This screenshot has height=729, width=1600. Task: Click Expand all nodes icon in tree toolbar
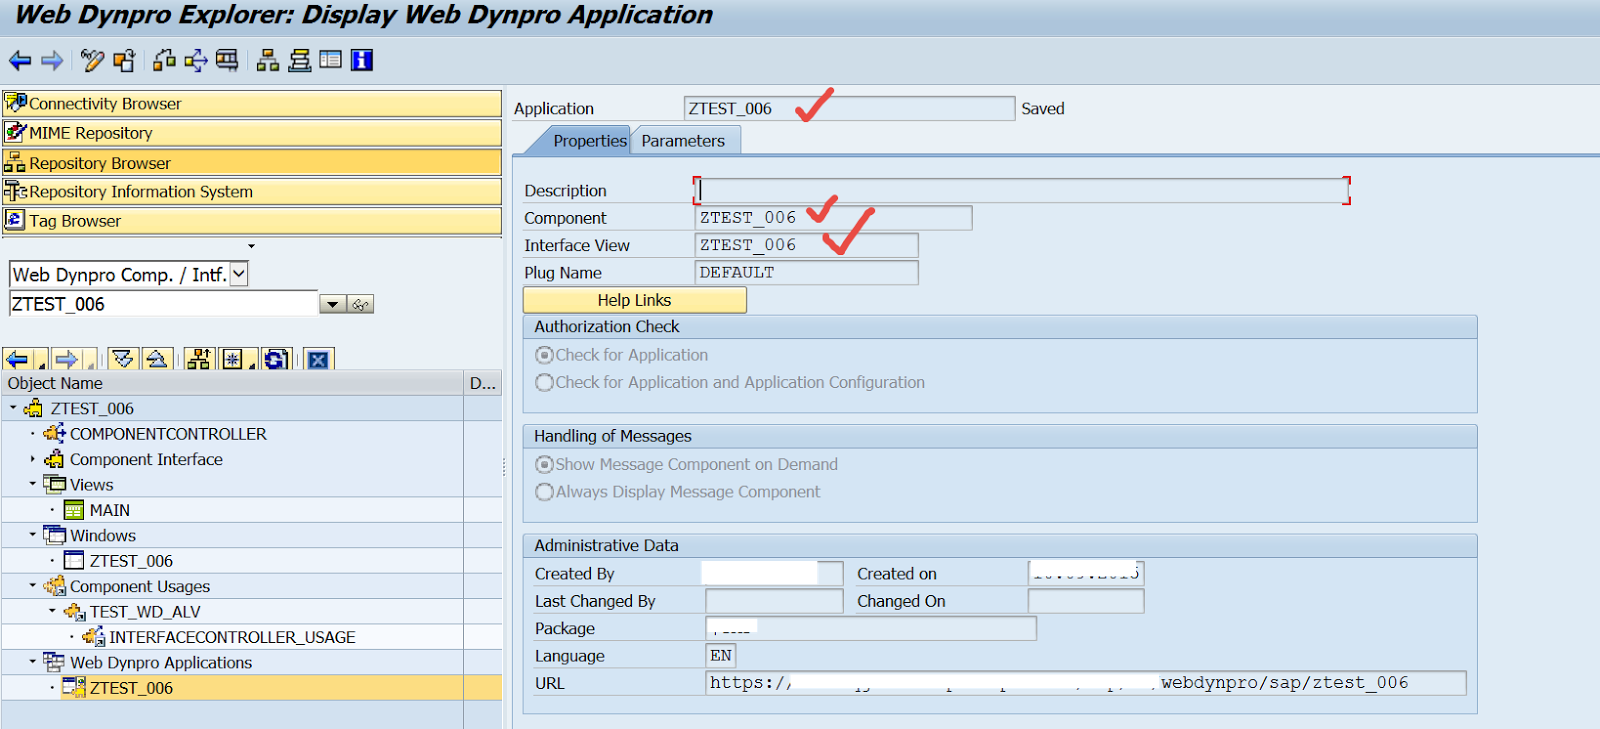click(x=123, y=360)
